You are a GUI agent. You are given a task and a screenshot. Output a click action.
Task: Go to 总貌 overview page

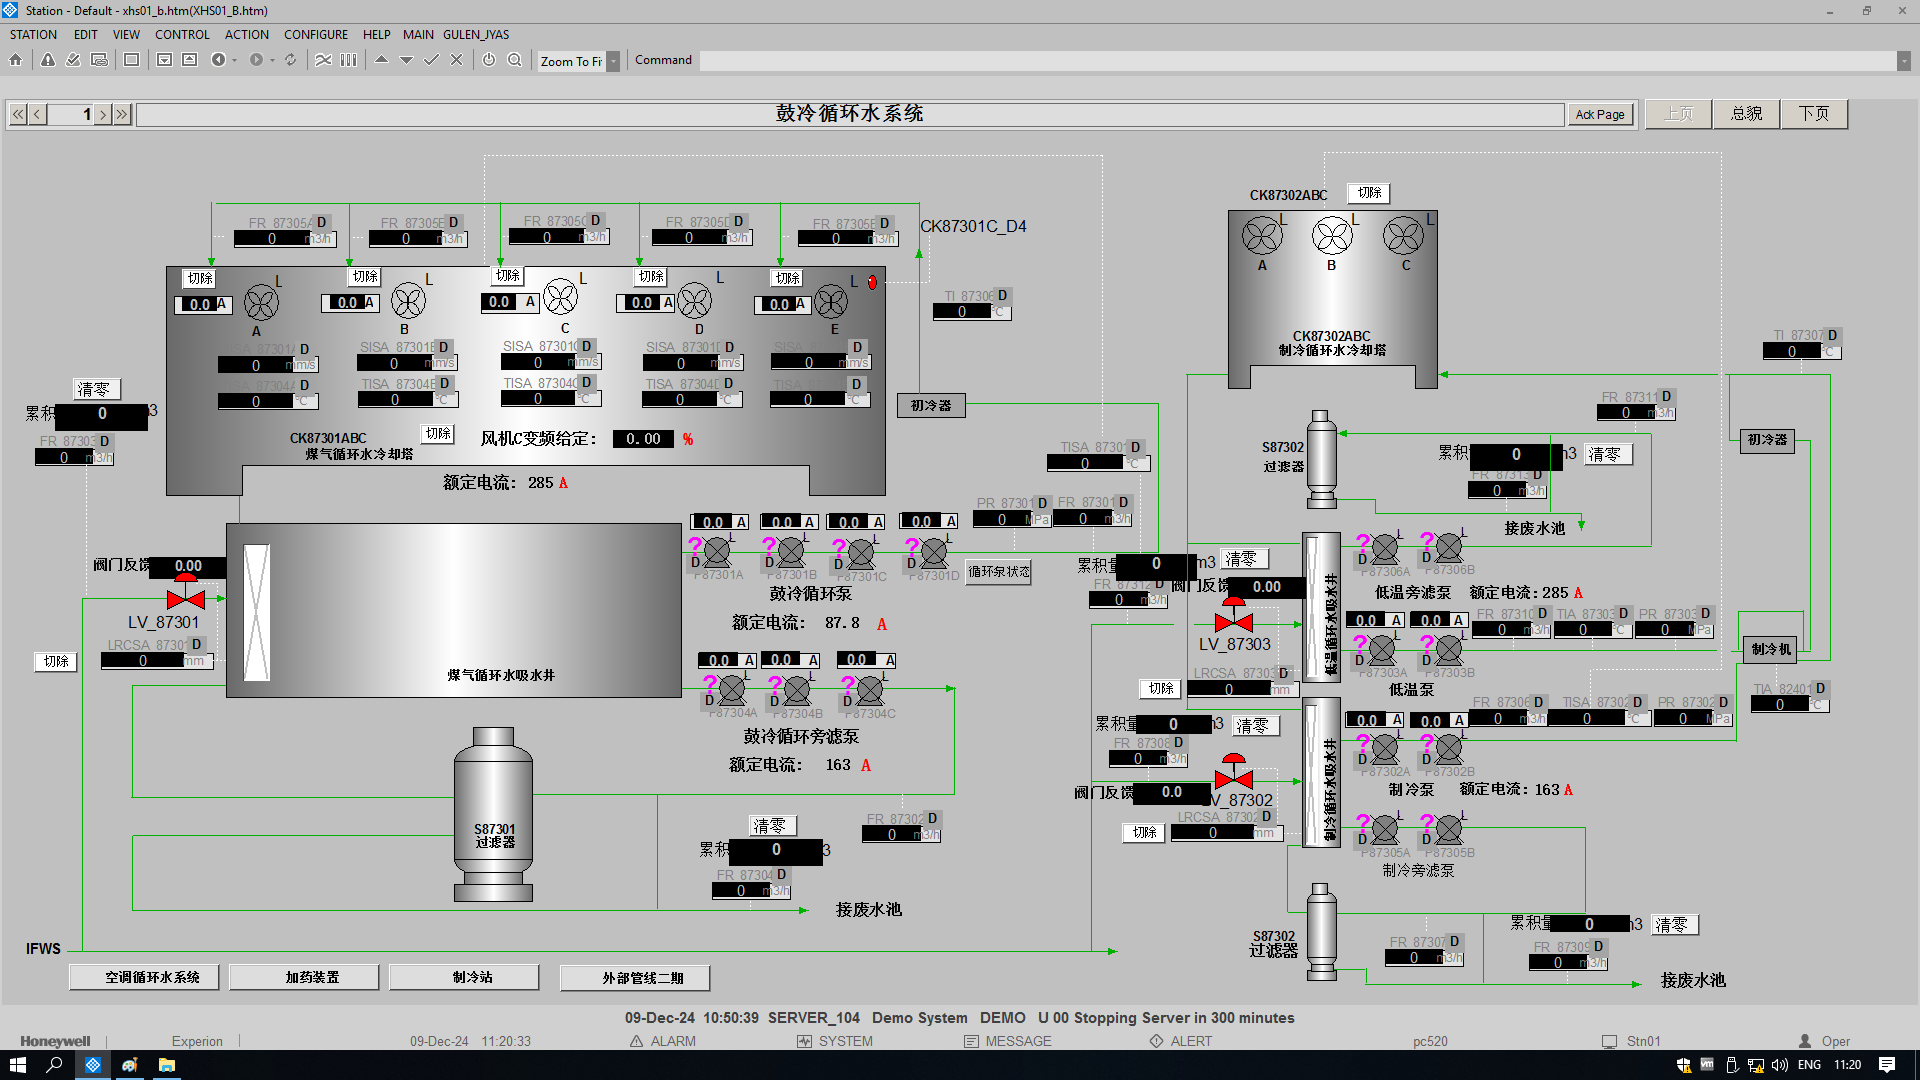click(1746, 114)
